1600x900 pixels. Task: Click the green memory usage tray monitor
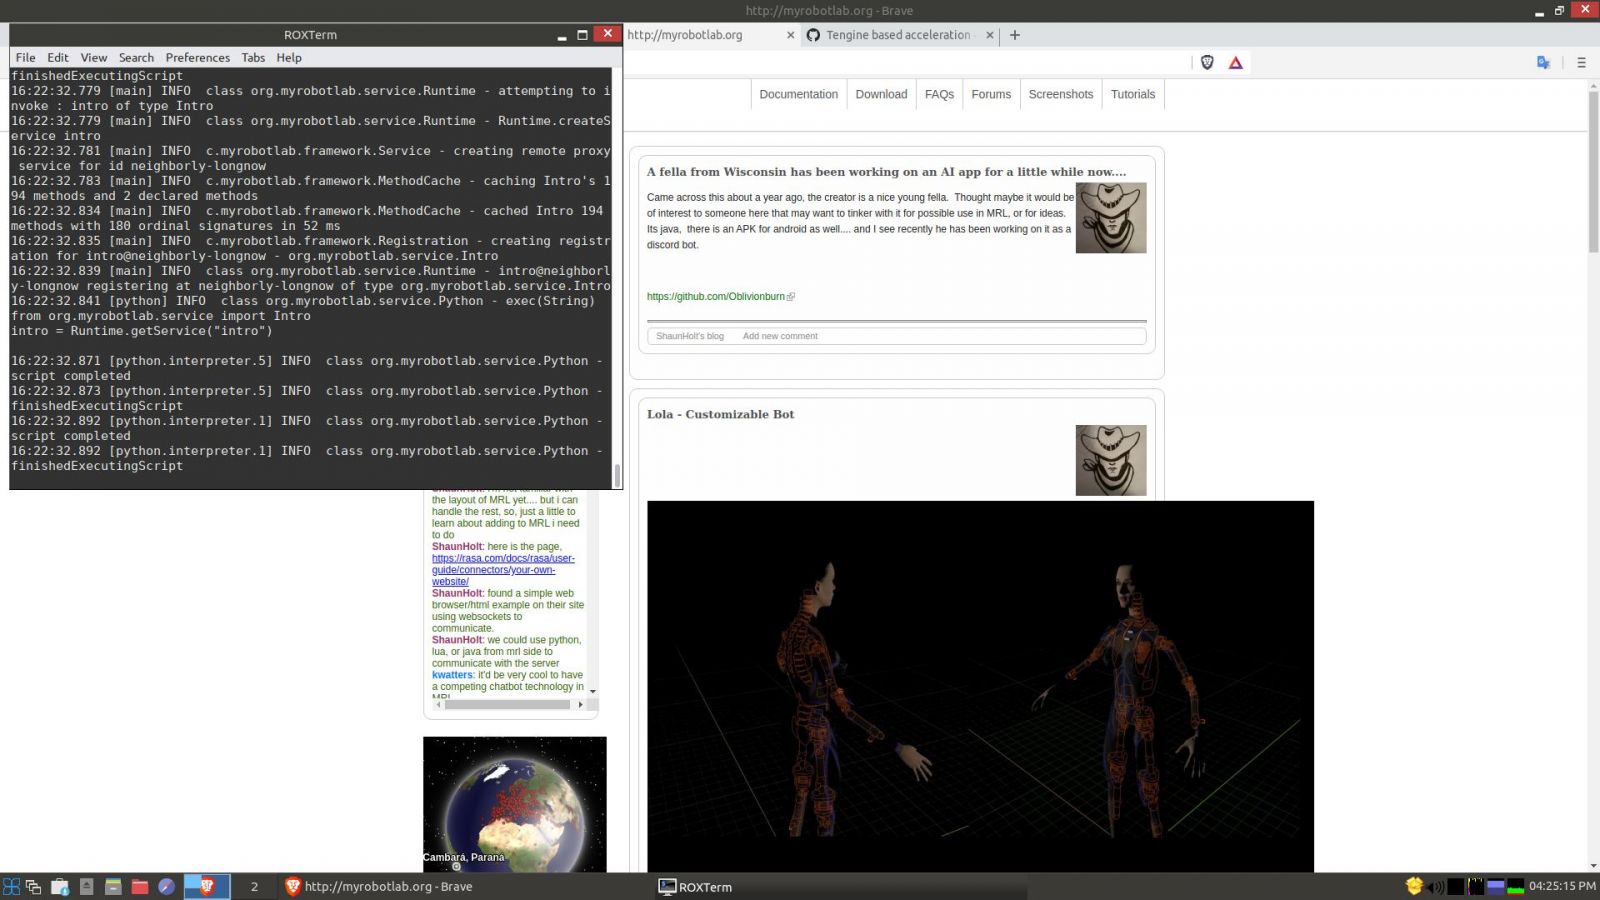click(x=1516, y=886)
